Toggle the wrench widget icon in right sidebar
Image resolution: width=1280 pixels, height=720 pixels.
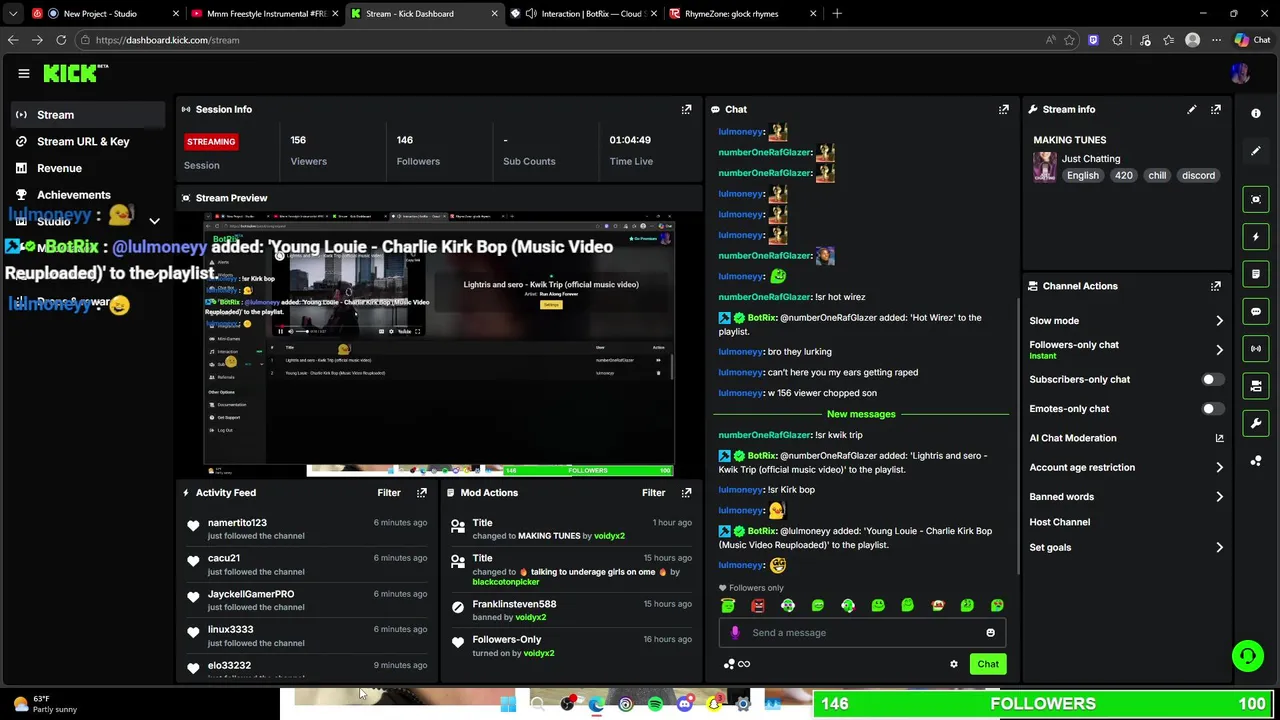coord(1256,423)
